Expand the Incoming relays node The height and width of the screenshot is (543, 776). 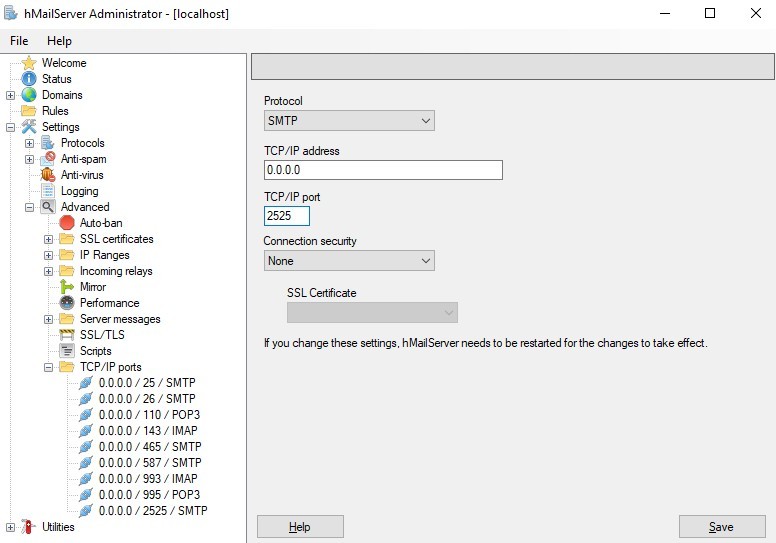pyautogui.click(x=48, y=271)
